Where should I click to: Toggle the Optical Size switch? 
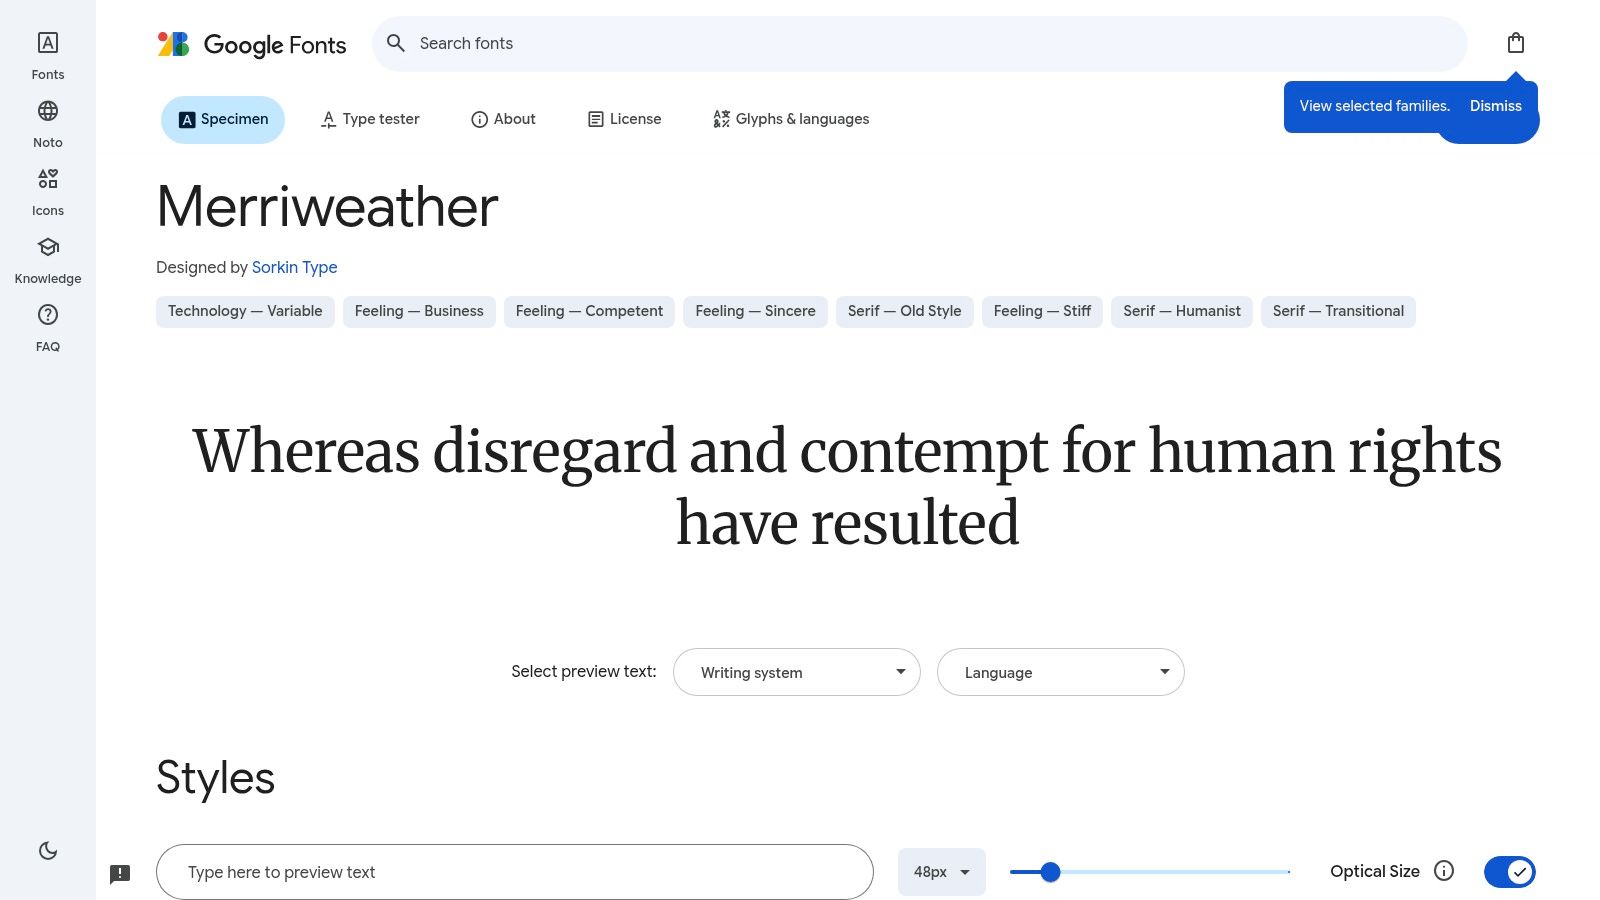click(1510, 872)
